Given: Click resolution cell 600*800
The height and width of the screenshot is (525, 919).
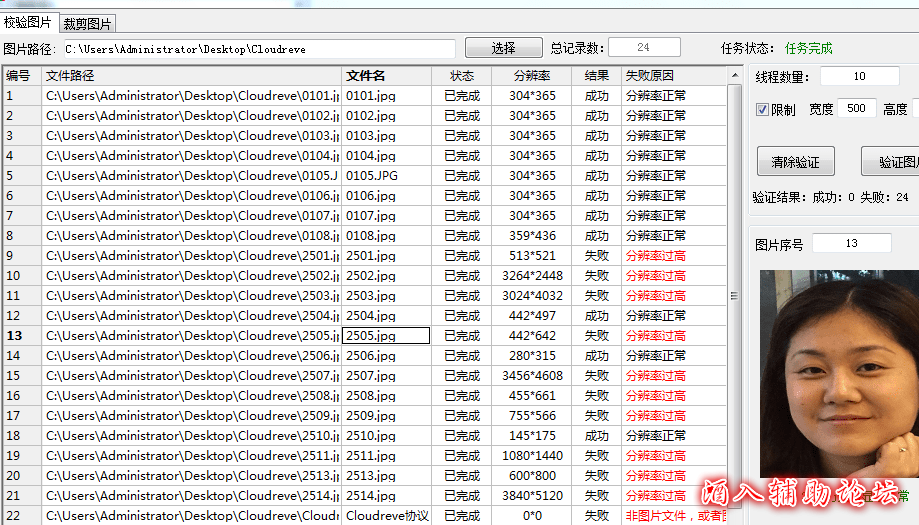Looking at the screenshot, I should (x=532, y=476).
